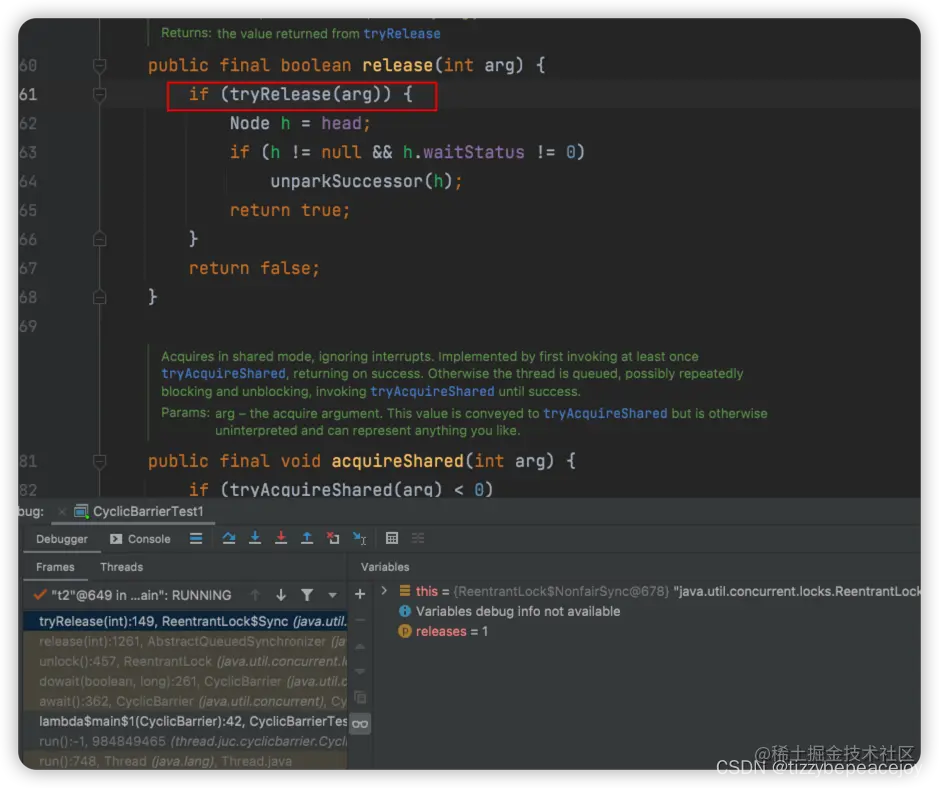Move the watch up with the up triangle
Viewport: 939px width, 788px height.
(x=360, y=647)
